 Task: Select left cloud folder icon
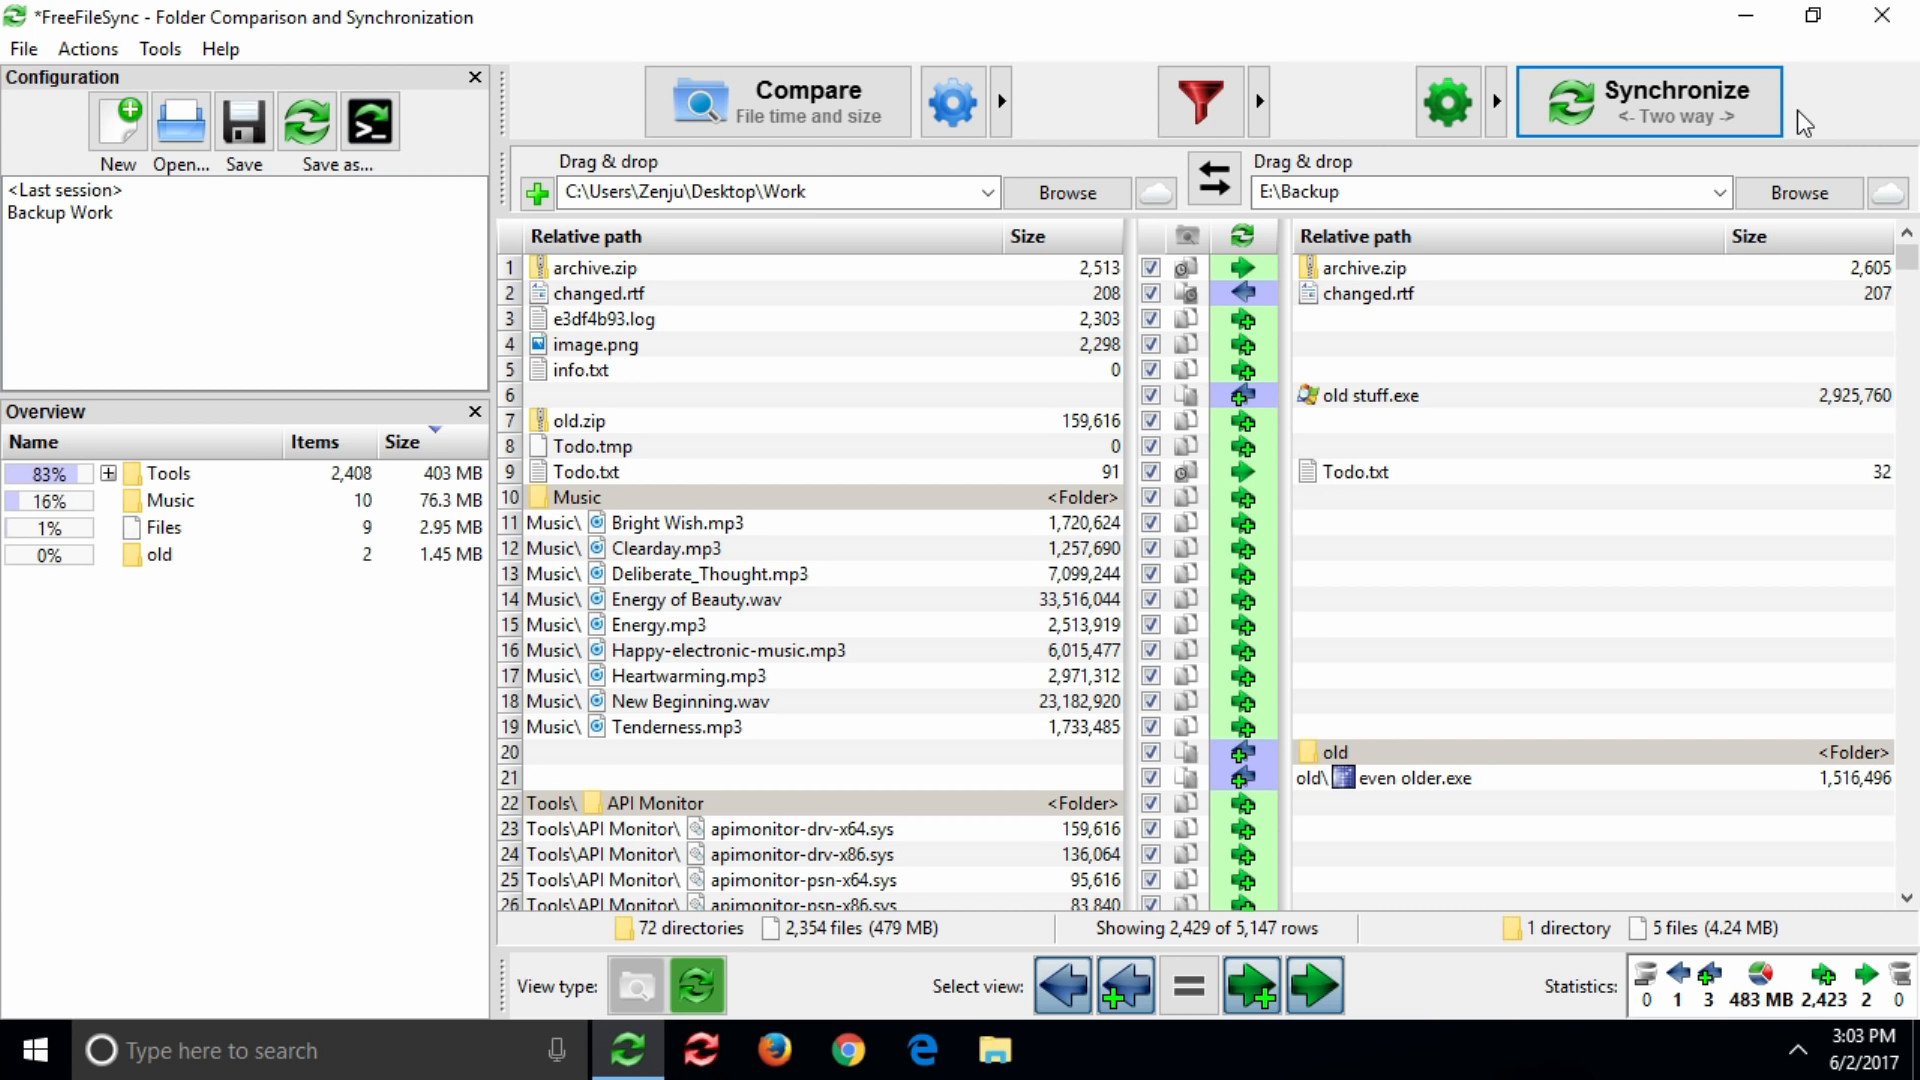[x=1155, y=192]
